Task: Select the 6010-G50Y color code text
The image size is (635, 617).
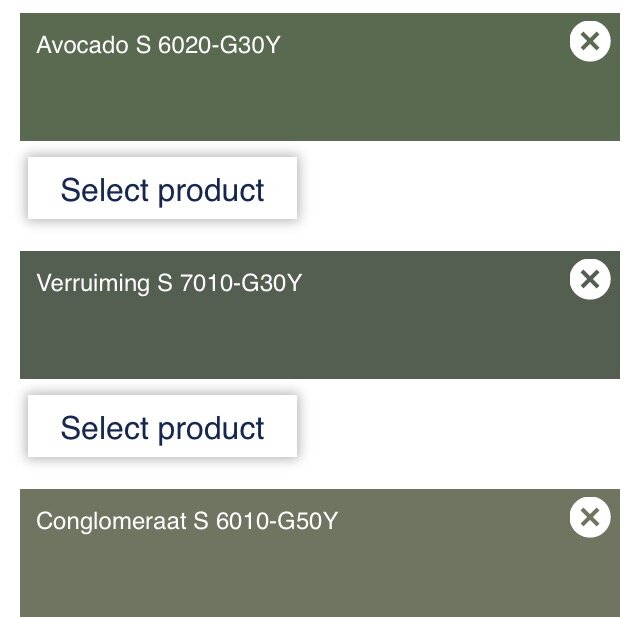Action: [277, 521]
